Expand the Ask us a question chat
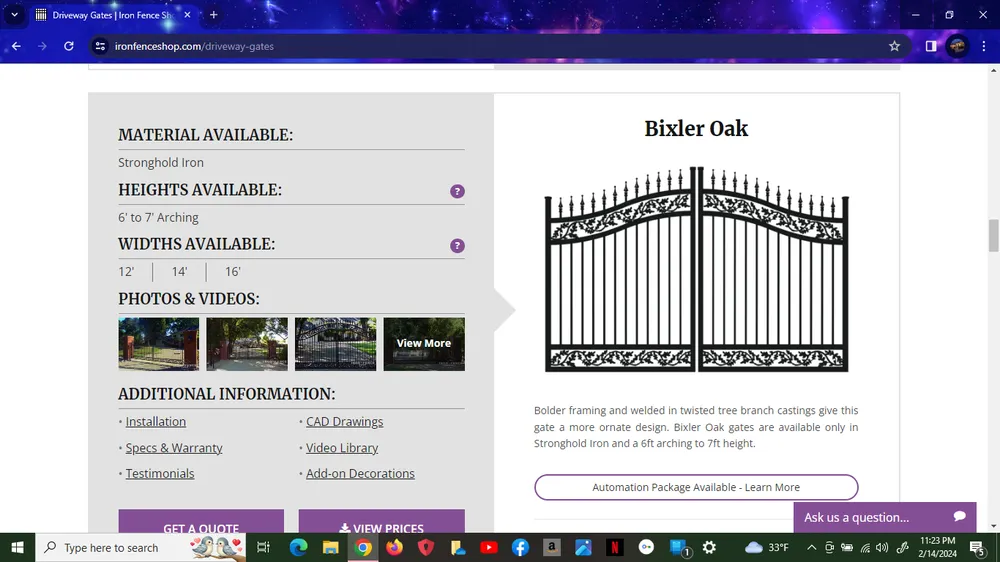 884,517
